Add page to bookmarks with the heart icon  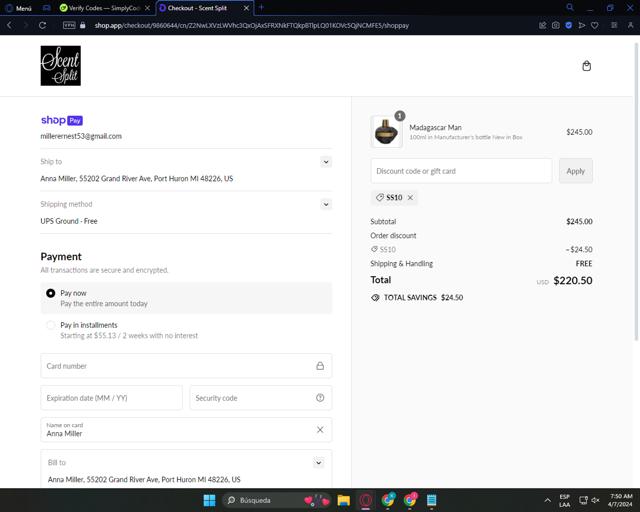[595, 25]
